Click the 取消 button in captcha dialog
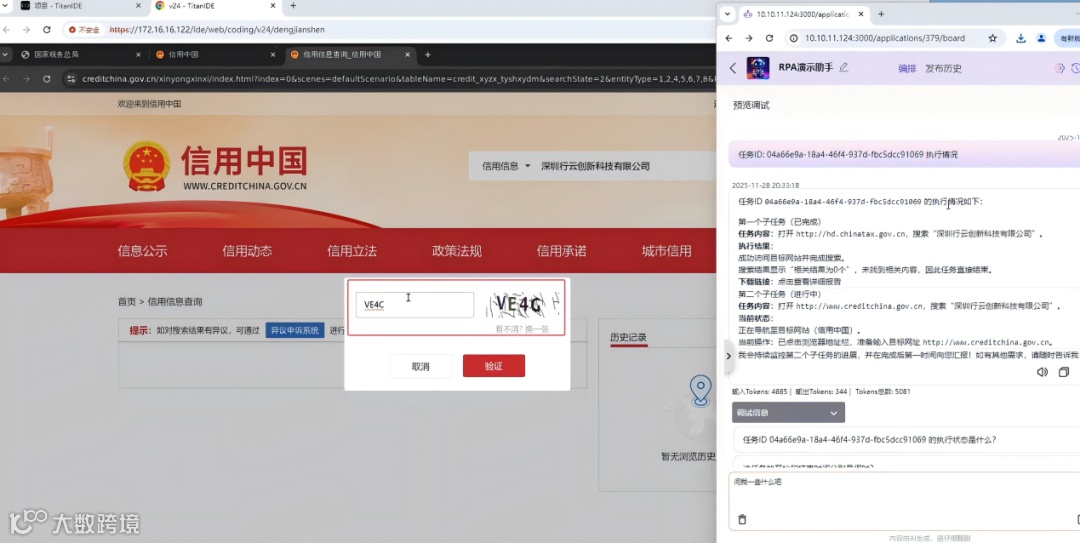The height and width of the screenshot is (543, 1080). pyautogui.click(x=421, y=366)
